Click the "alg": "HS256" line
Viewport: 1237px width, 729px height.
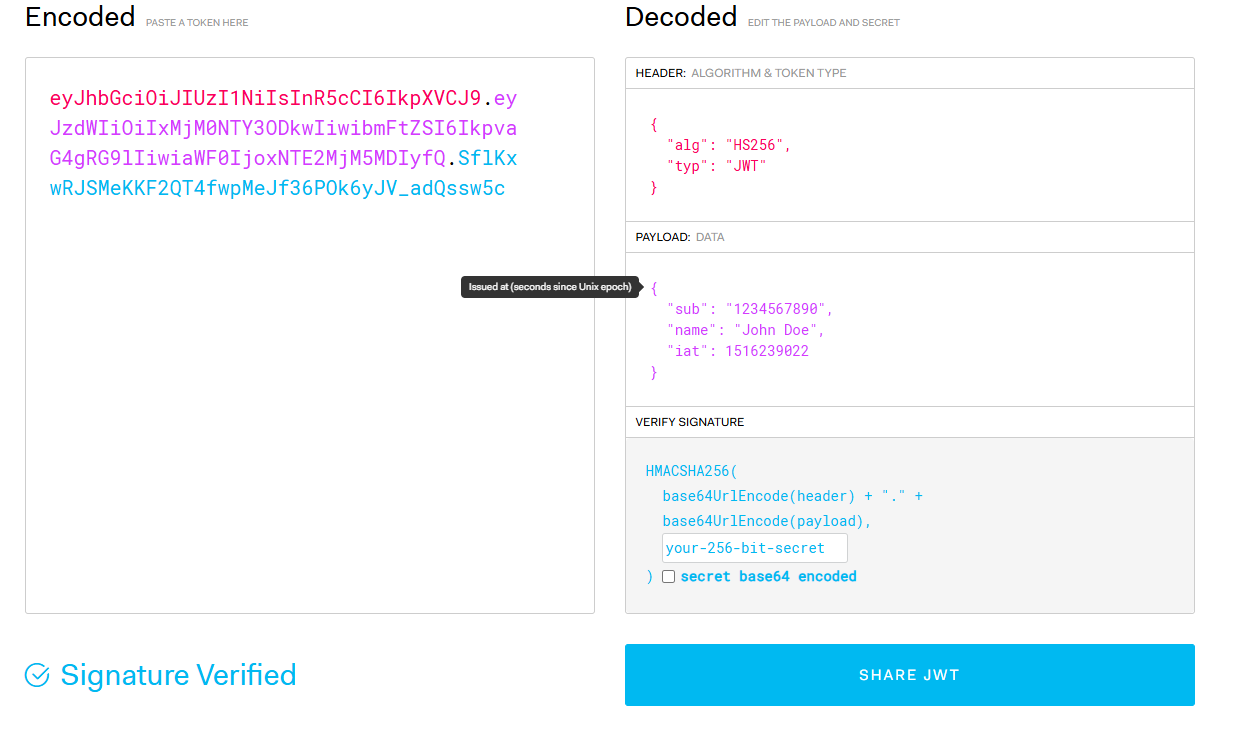click(729, 145)
